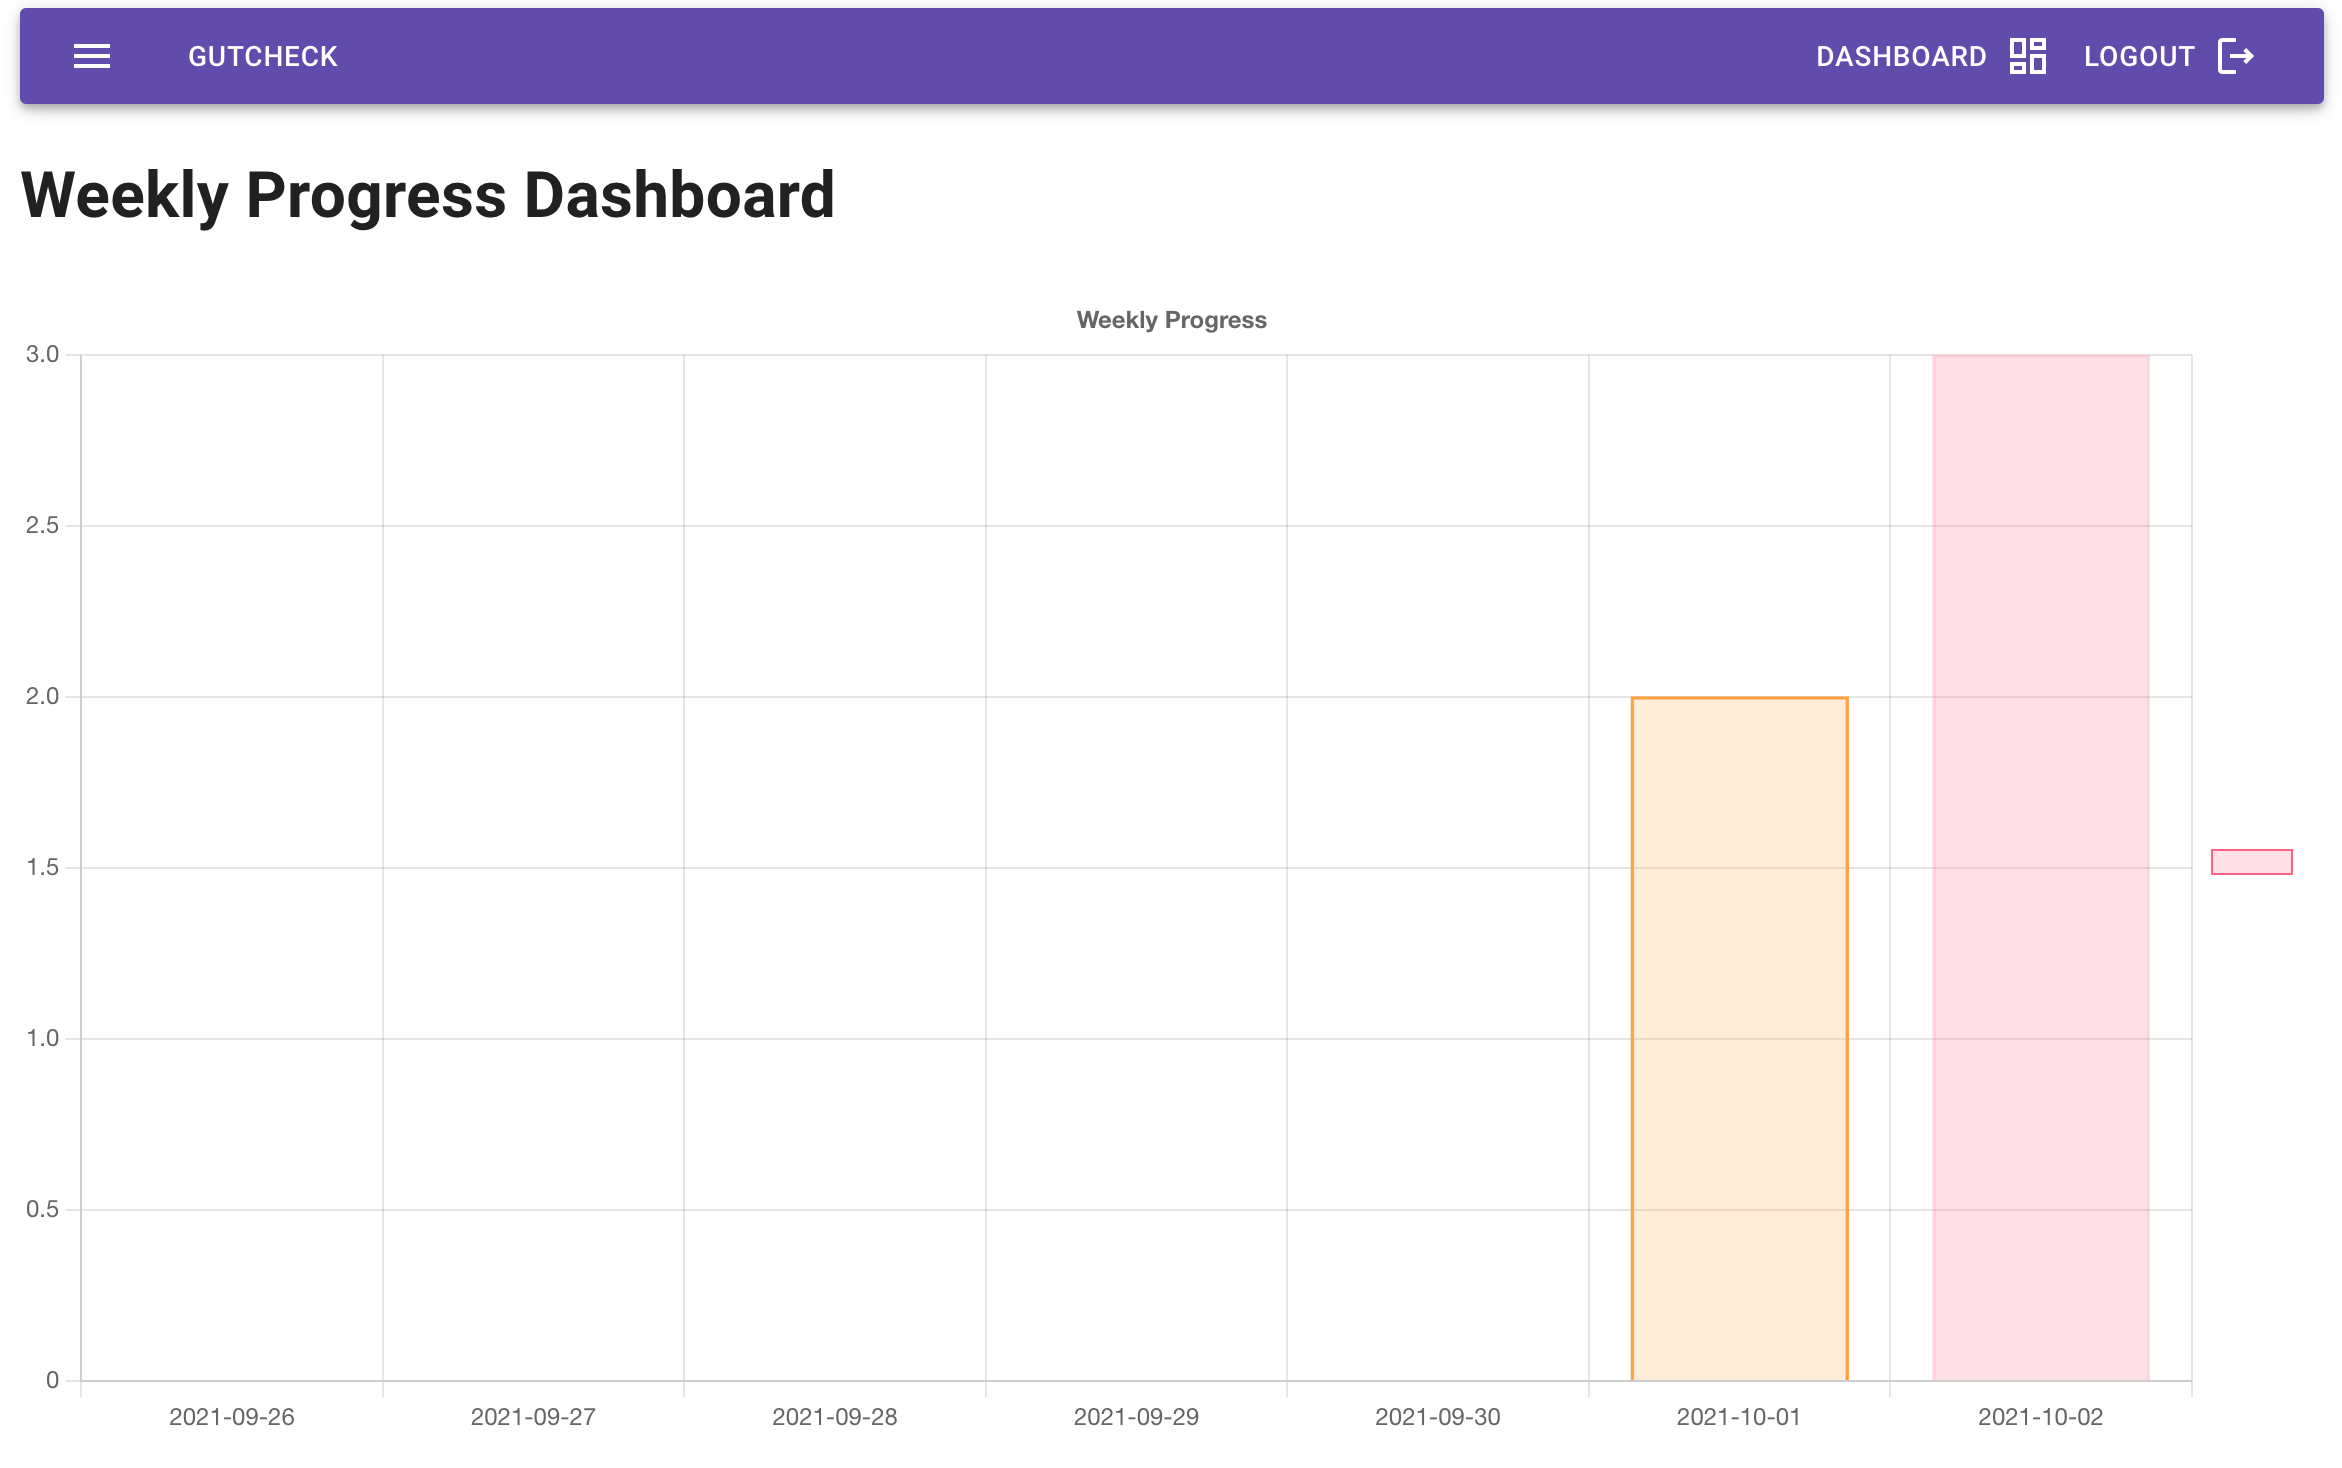Toggle the pink legend swatch
This screenshot has width=2342, height=1468.
(2251, 862)
